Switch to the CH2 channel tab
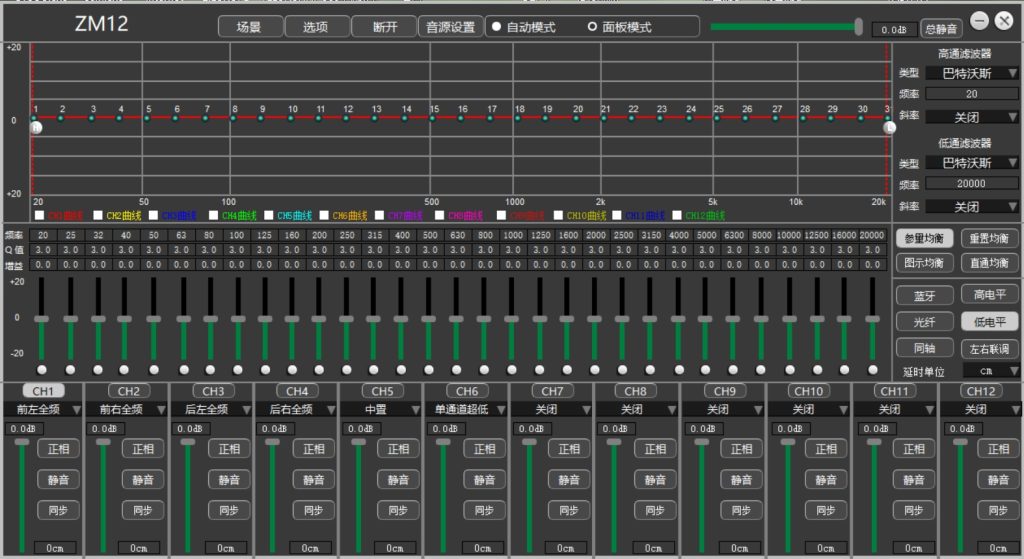The height and width of the screenshot is (559, 1024). tap(129, 391)
